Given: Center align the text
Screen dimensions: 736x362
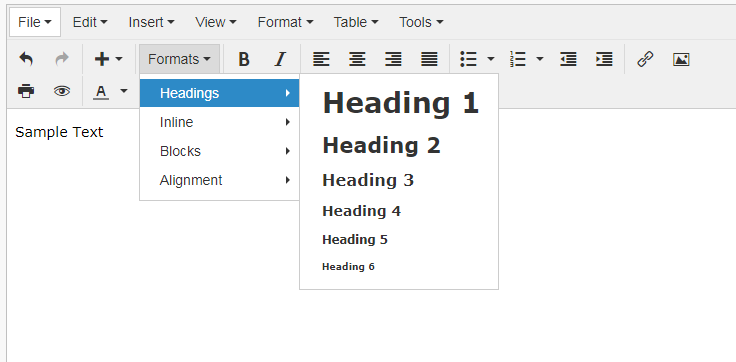Looking at the screenshot, I should click(357, 59).
